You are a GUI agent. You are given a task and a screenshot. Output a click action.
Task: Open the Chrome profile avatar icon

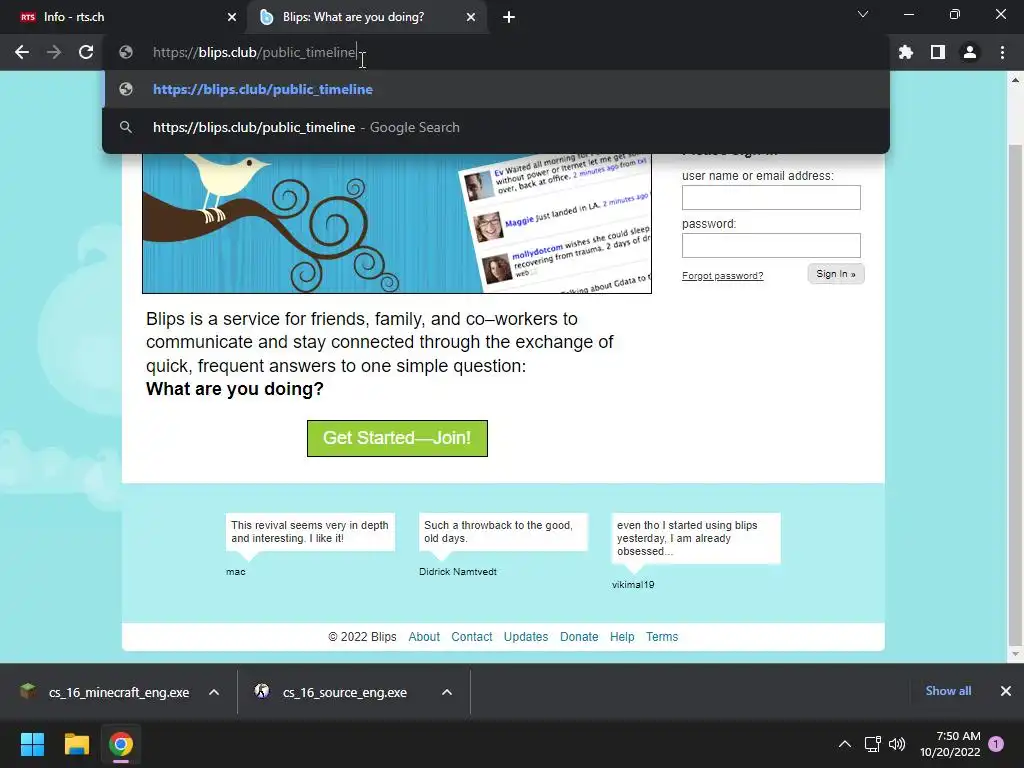[x=970, y=52]
